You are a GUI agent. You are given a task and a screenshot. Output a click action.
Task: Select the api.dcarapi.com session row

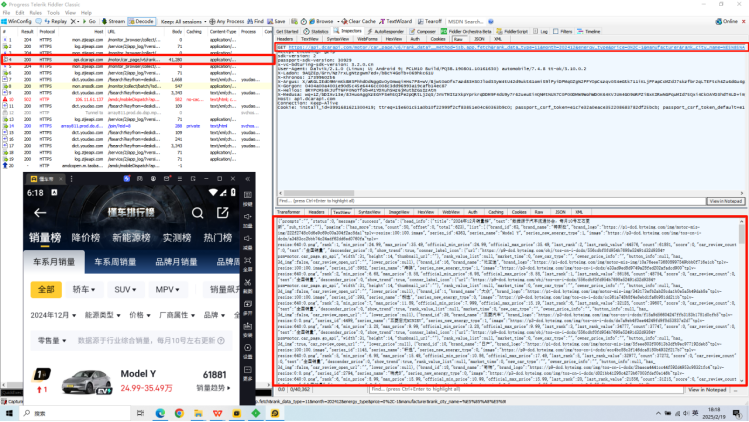(x=138, y=60)
